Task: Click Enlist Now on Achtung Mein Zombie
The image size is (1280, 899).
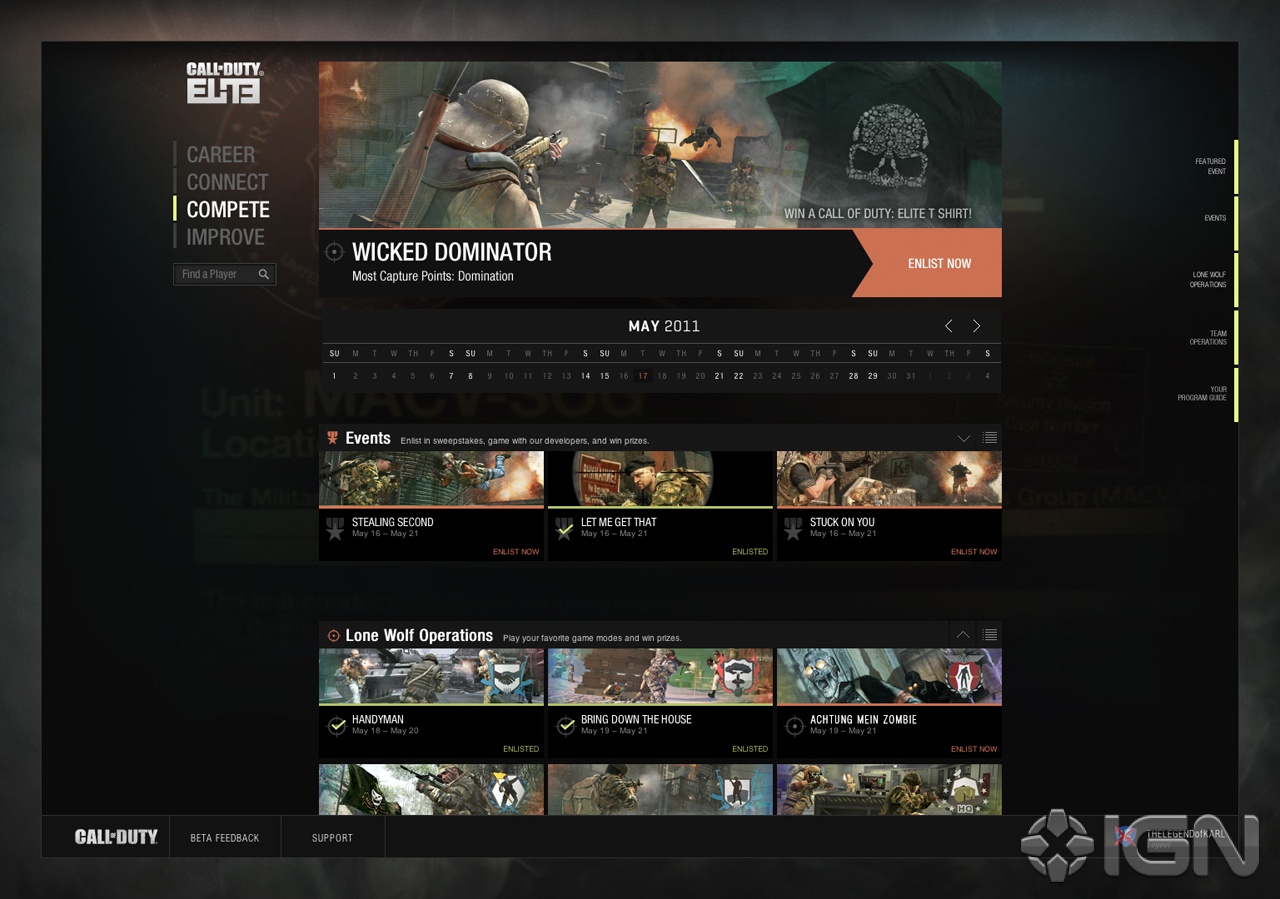Action: pyautogui.click(x=974, y=749)
